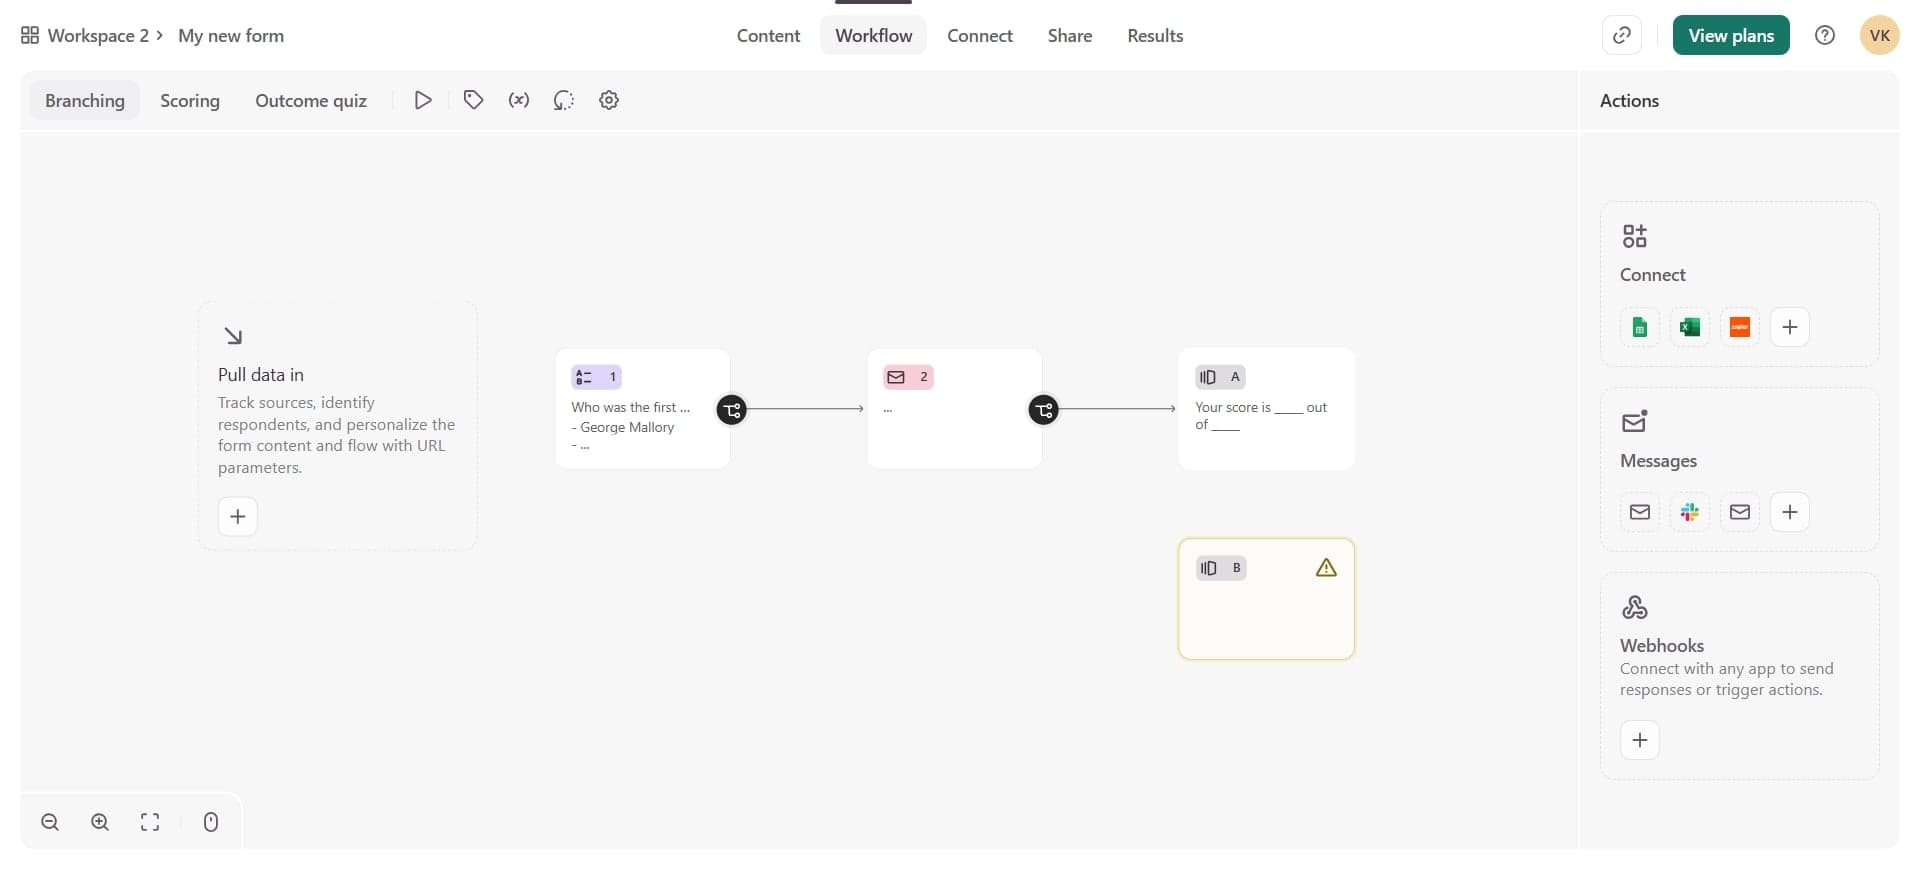
Task: Connect the Slack messages integration
Action: pyautogui.click(x=1690, y=512)
